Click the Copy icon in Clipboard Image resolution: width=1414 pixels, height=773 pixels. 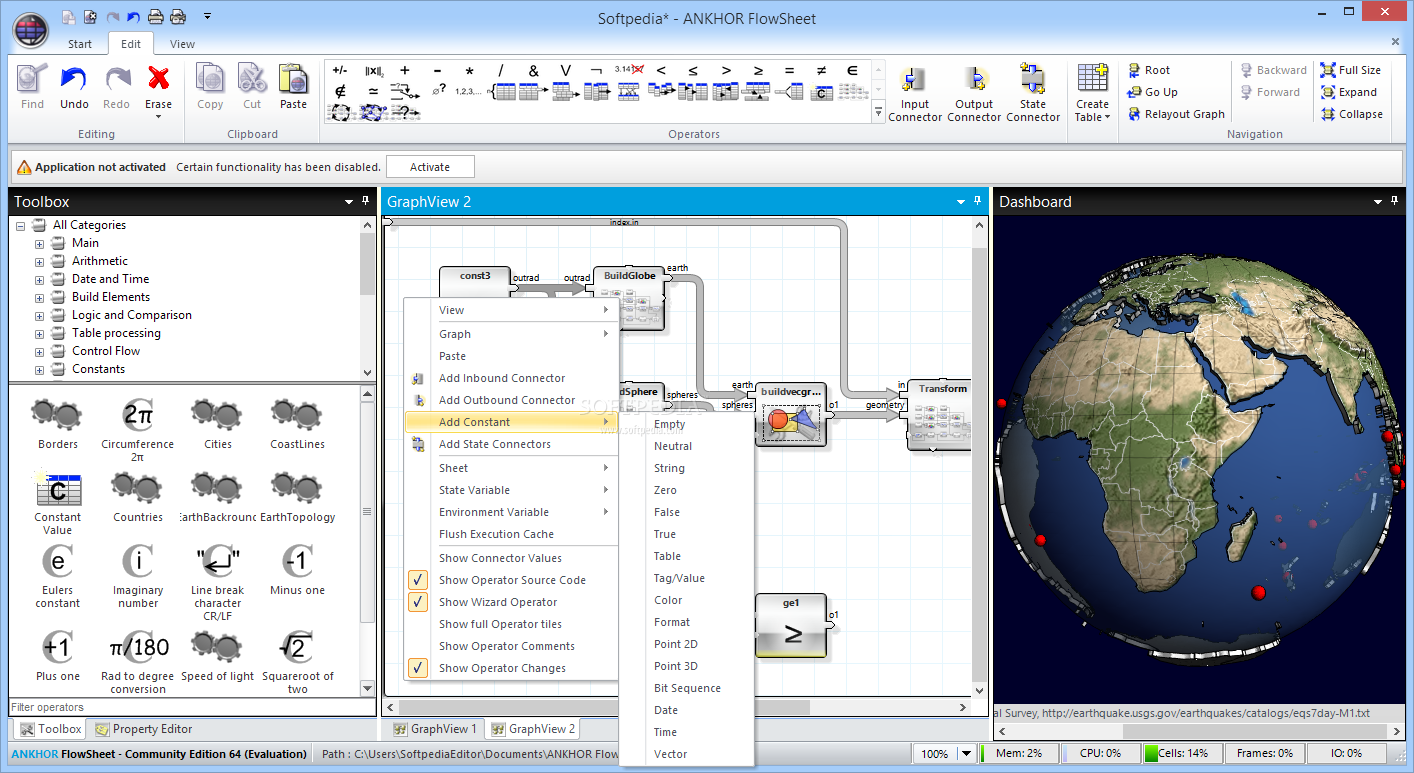(x=210, y=79)
